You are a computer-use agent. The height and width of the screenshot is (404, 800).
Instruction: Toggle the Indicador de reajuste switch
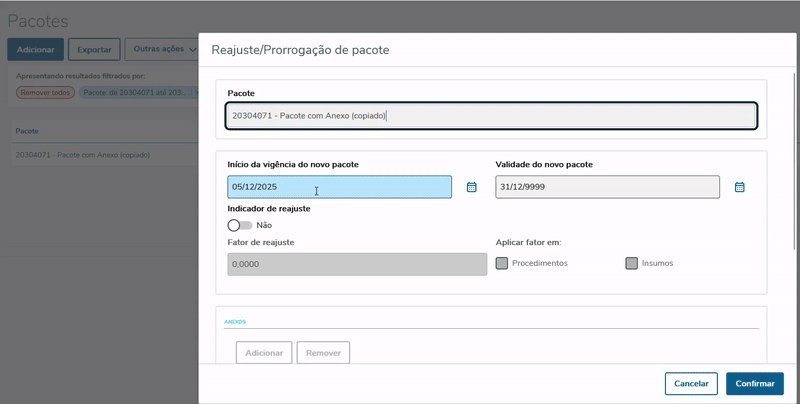pyautogui.click(x=240, y=225)
